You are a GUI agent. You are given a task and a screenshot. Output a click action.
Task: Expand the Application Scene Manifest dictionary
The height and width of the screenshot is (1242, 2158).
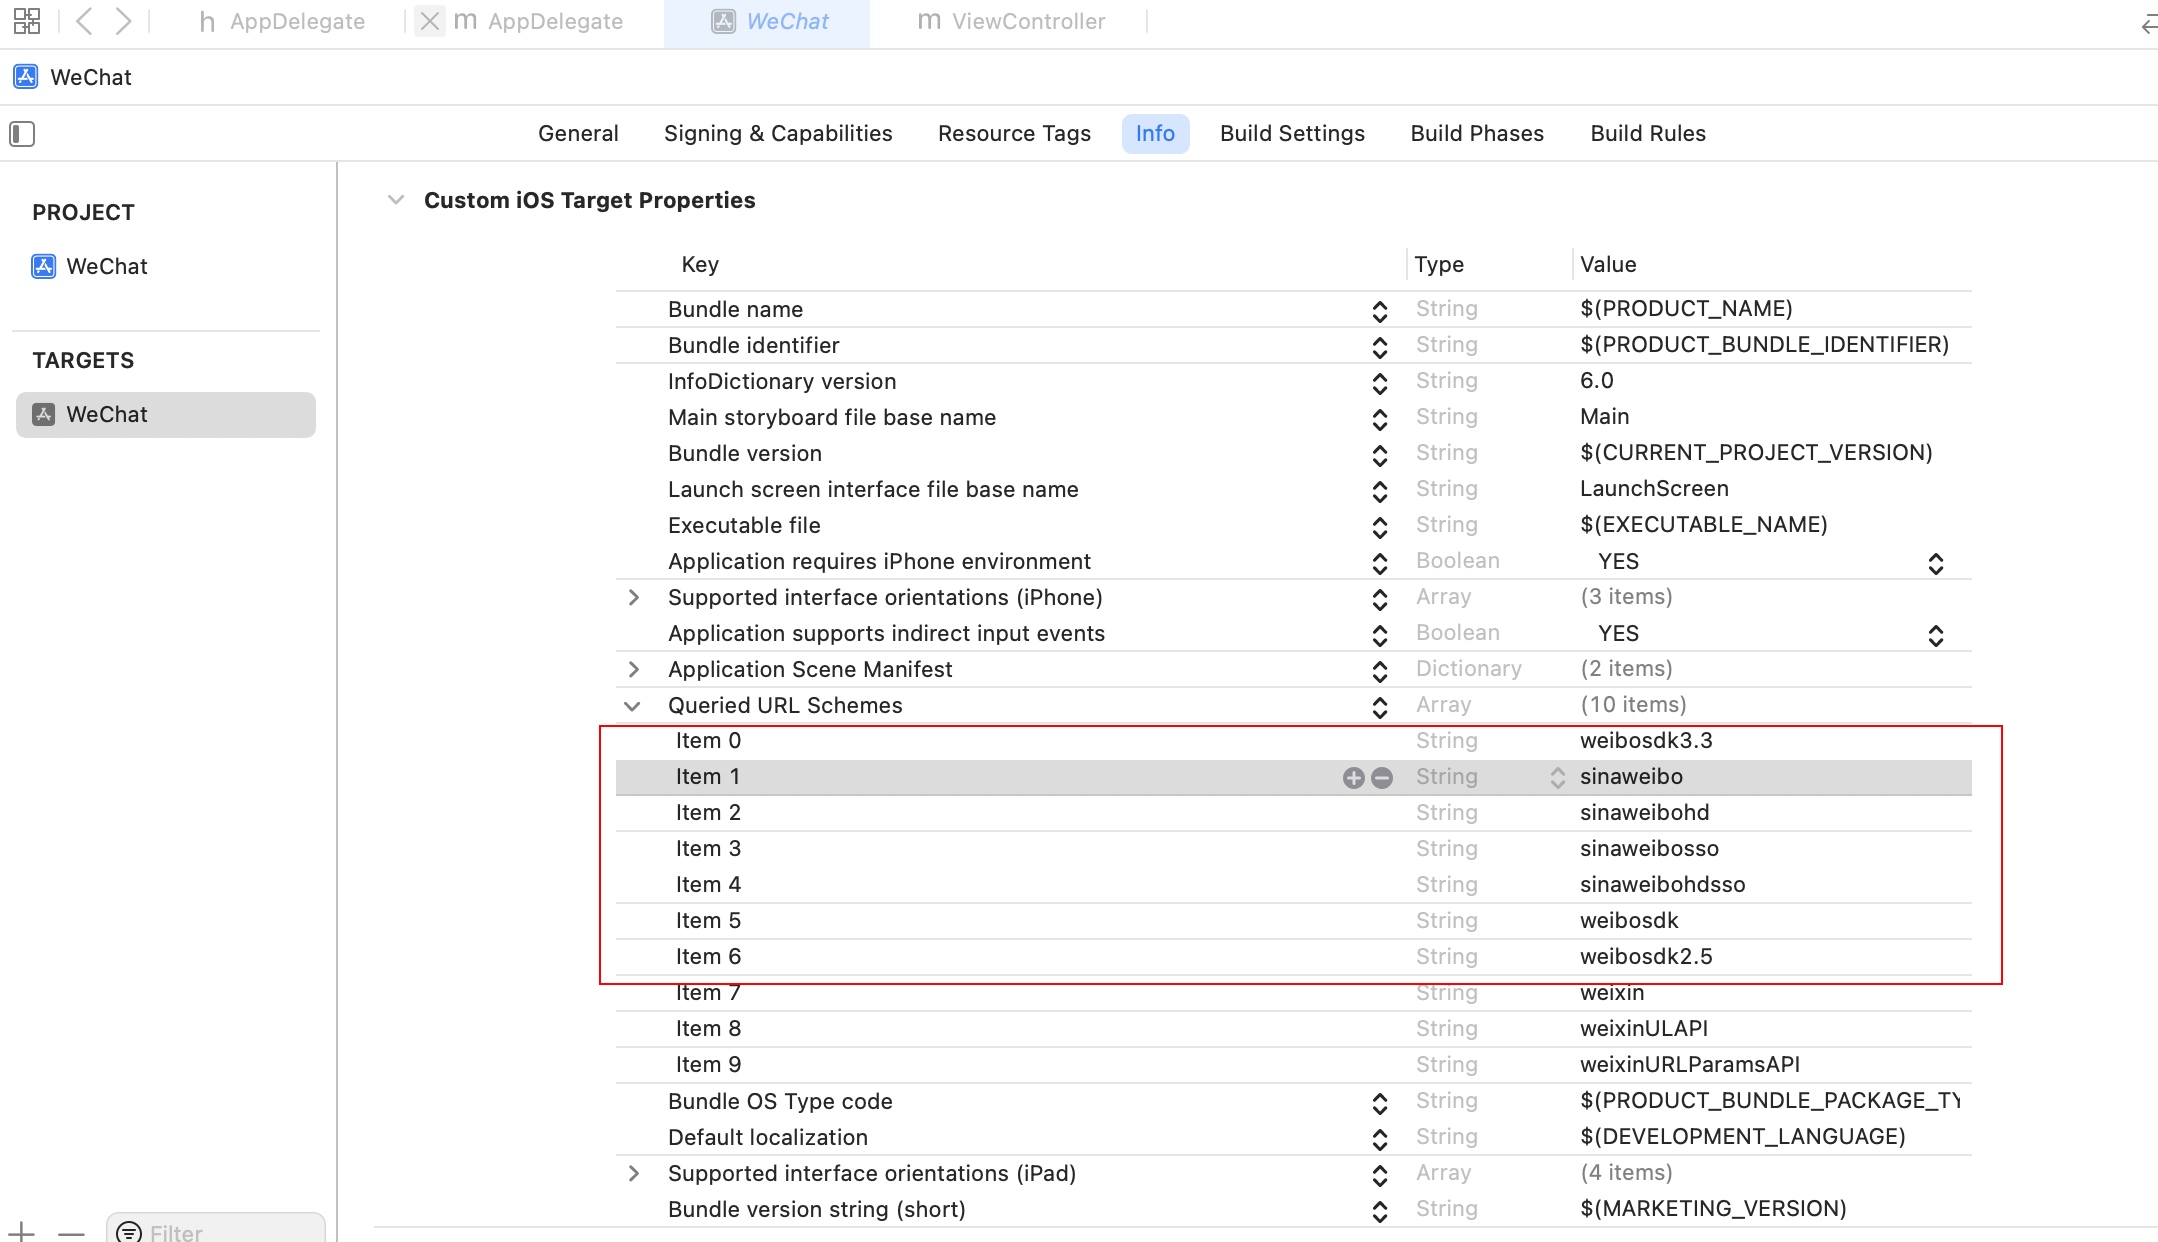[633, 669]
